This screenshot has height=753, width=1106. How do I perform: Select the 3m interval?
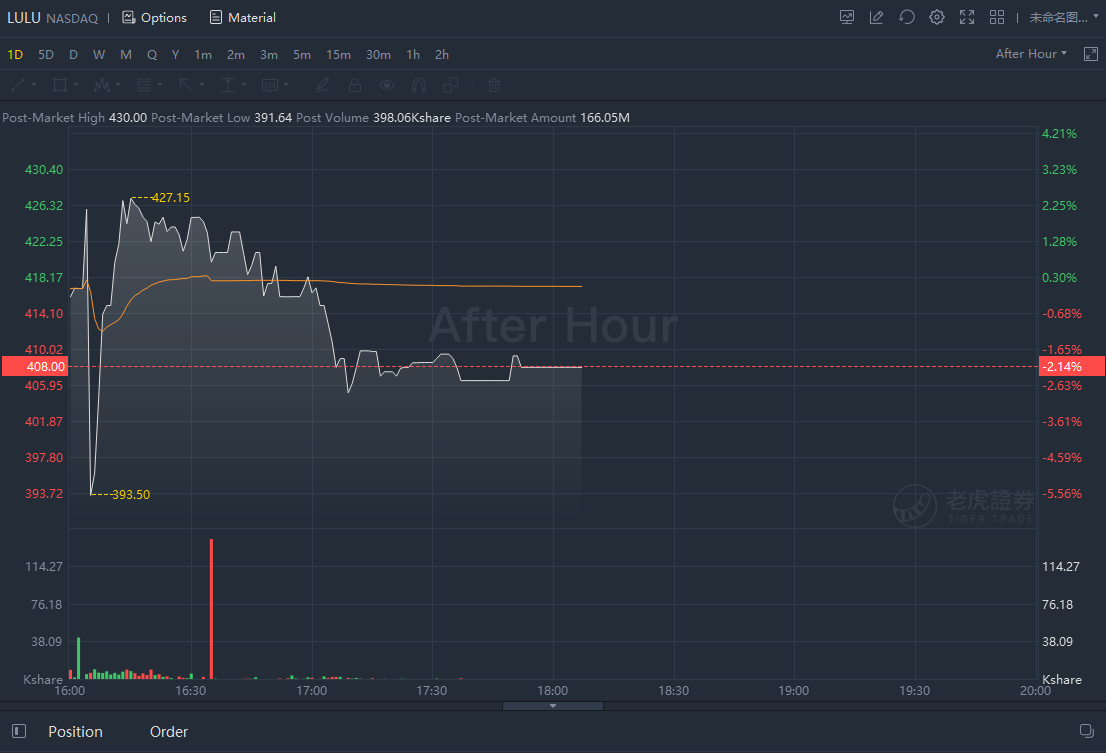point(269,54)
